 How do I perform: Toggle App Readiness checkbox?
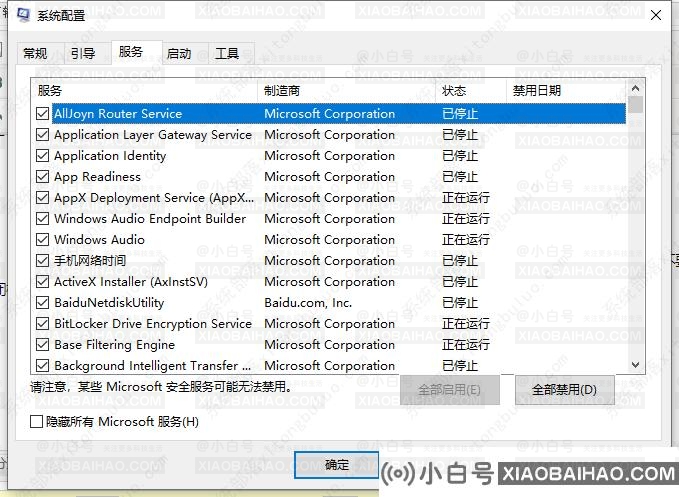(42, 177)
